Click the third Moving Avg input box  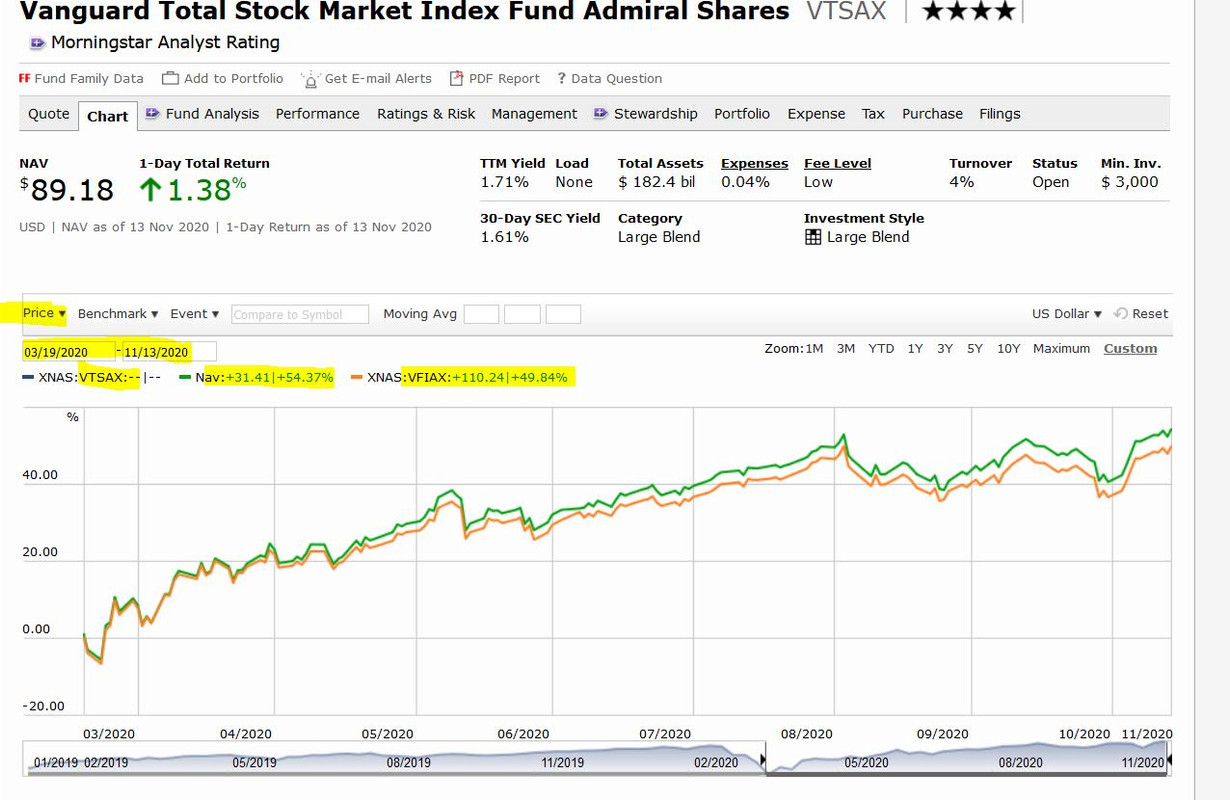(563, 314)
